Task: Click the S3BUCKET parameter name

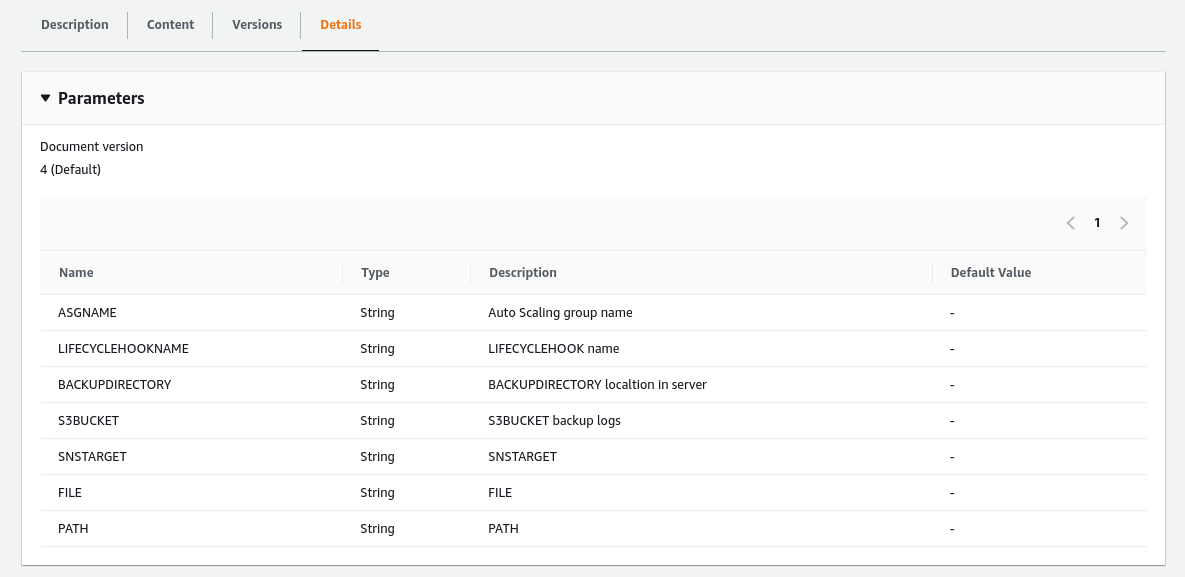Action: click(89, 421)
